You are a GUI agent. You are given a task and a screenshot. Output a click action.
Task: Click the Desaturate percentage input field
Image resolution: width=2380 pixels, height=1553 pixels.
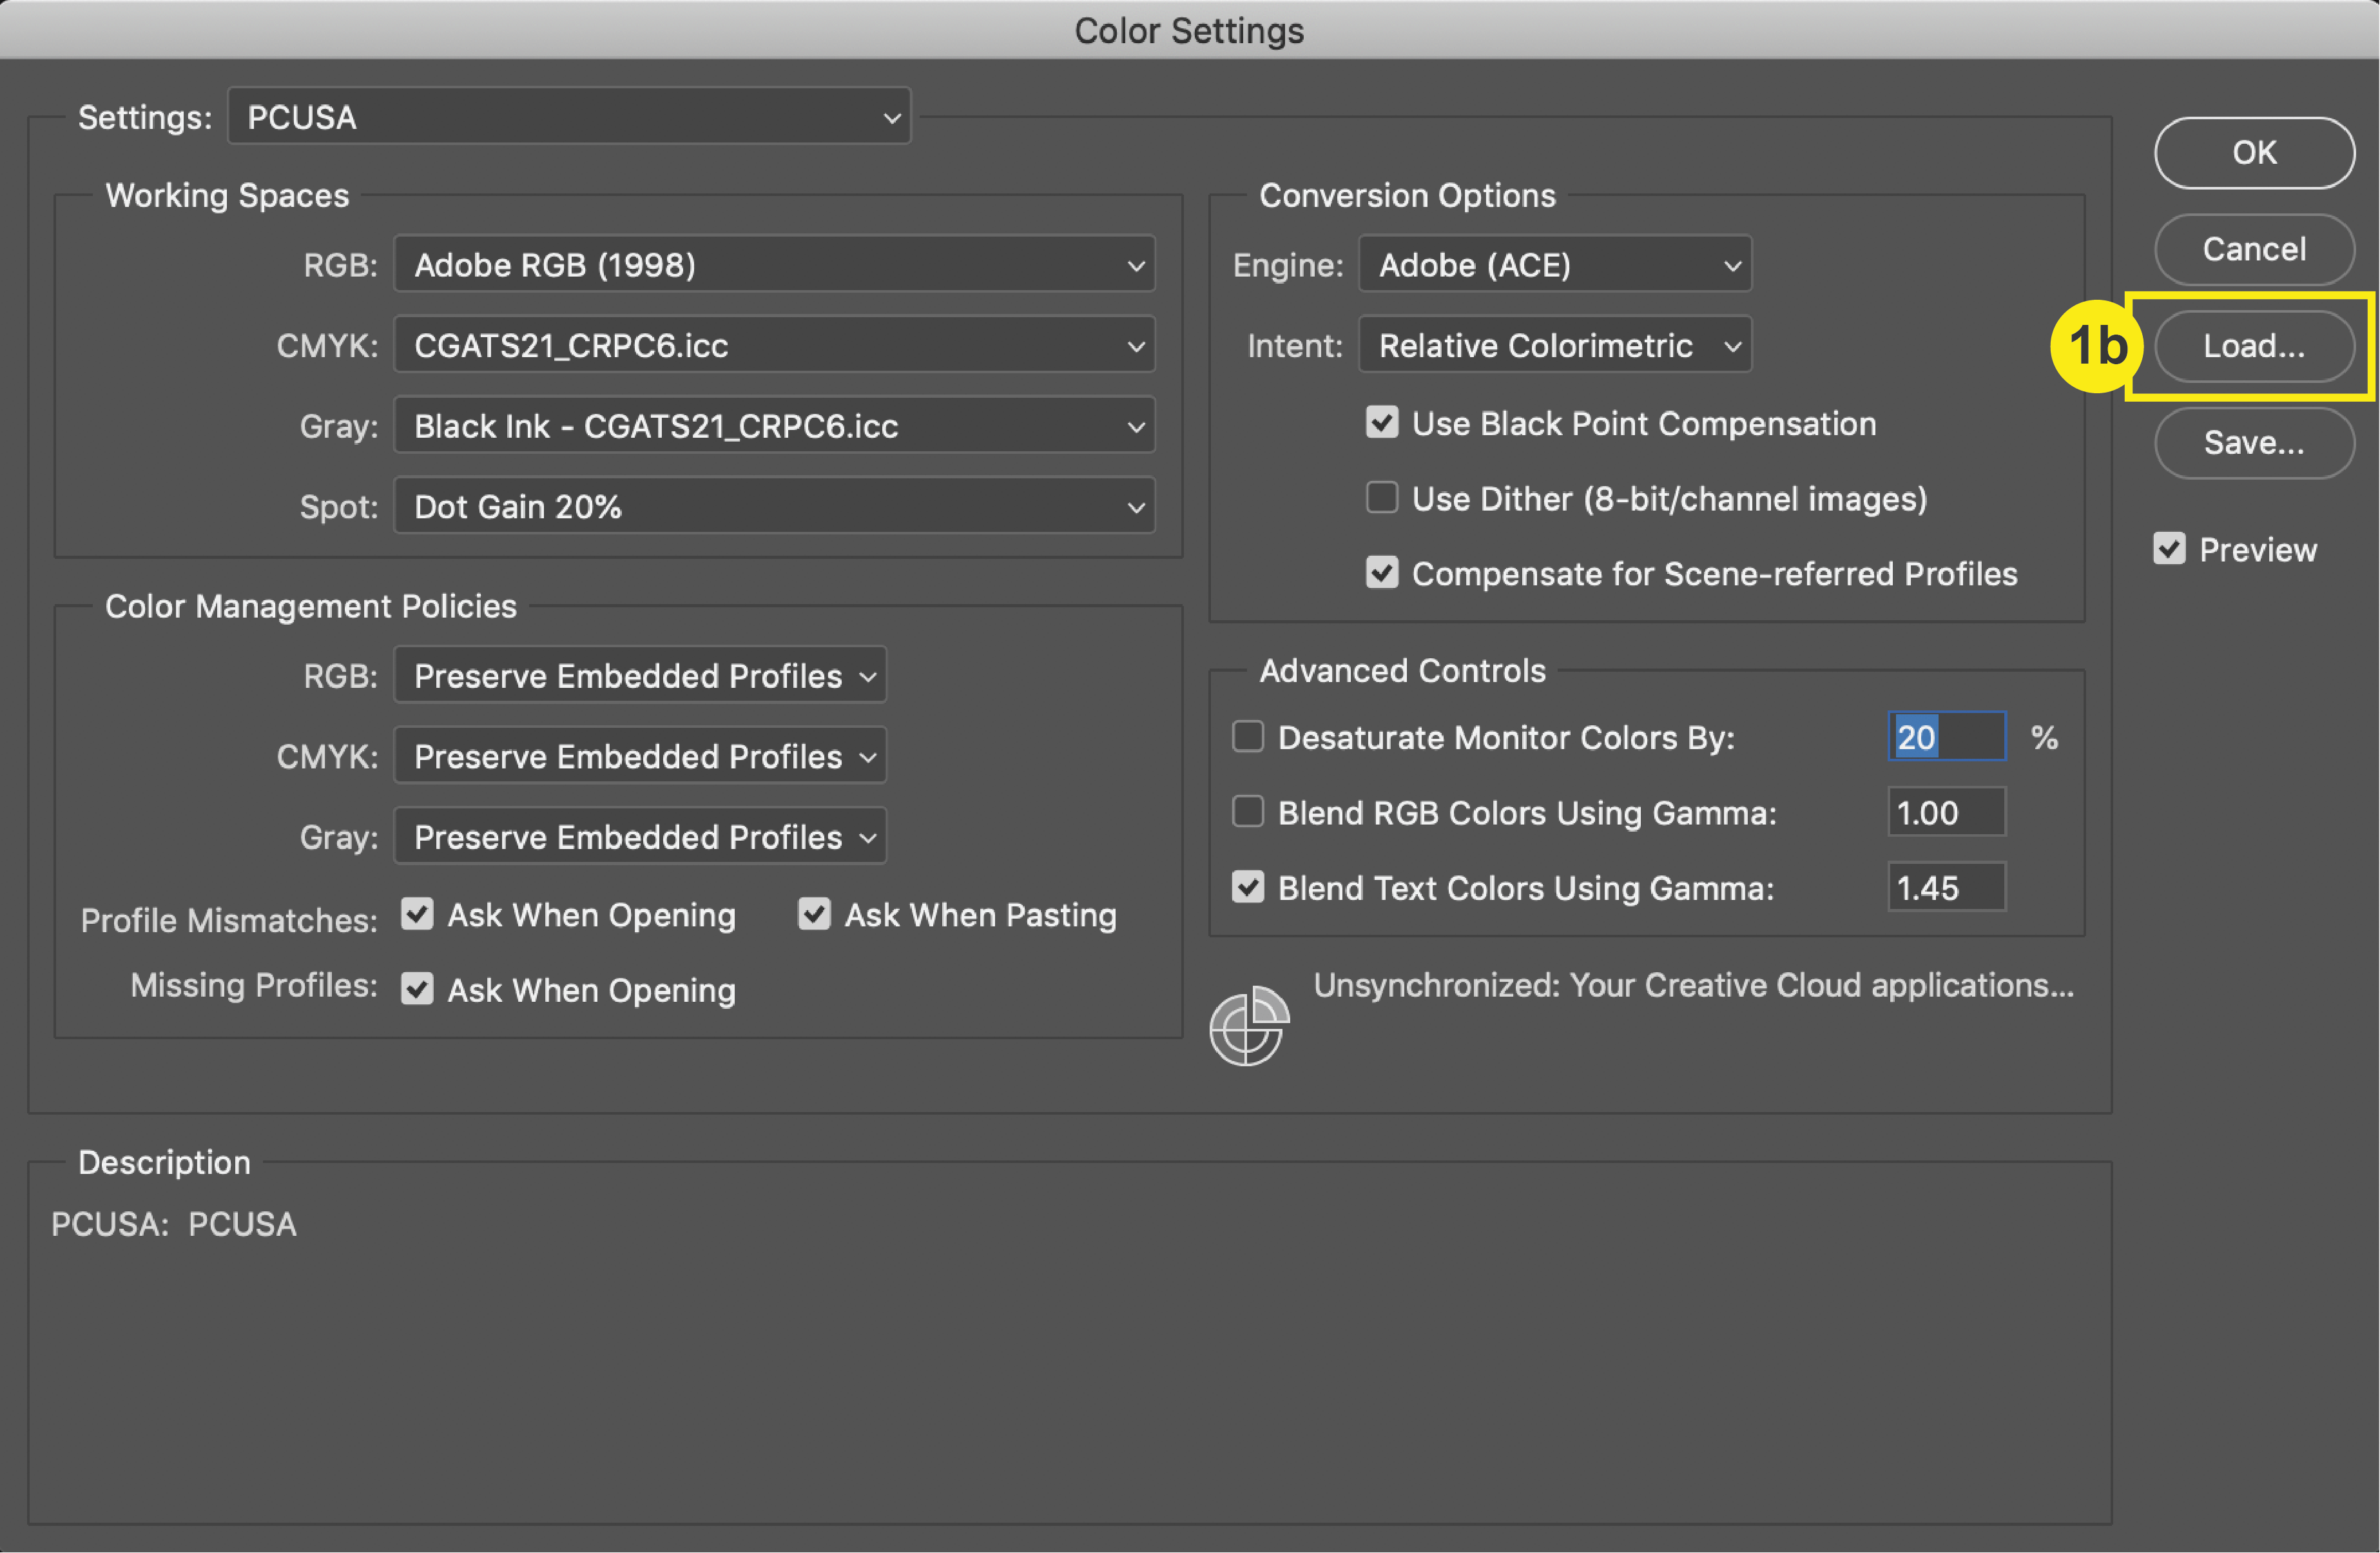click(1945, 737)
